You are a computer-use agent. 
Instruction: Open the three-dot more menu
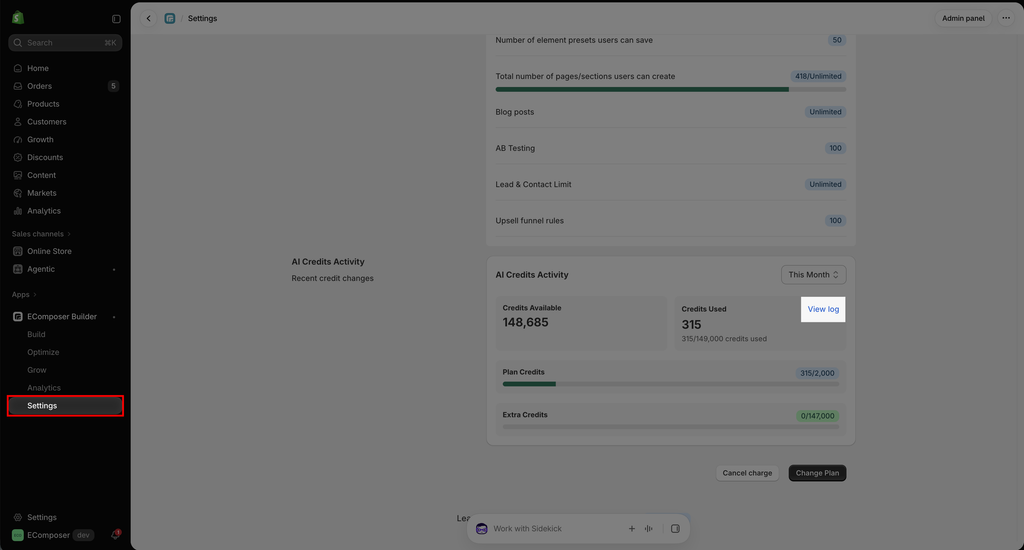pos(1006,18)
